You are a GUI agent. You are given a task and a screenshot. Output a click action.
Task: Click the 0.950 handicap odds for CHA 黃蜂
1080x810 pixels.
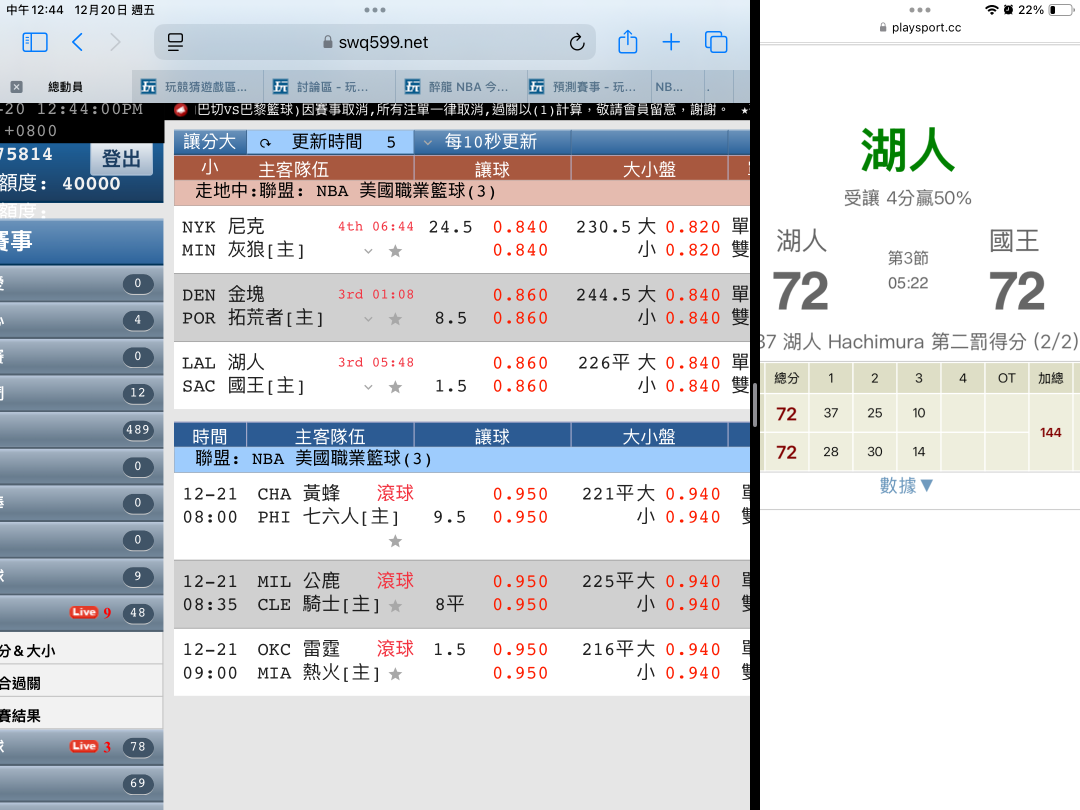click(x=520, y=495)
